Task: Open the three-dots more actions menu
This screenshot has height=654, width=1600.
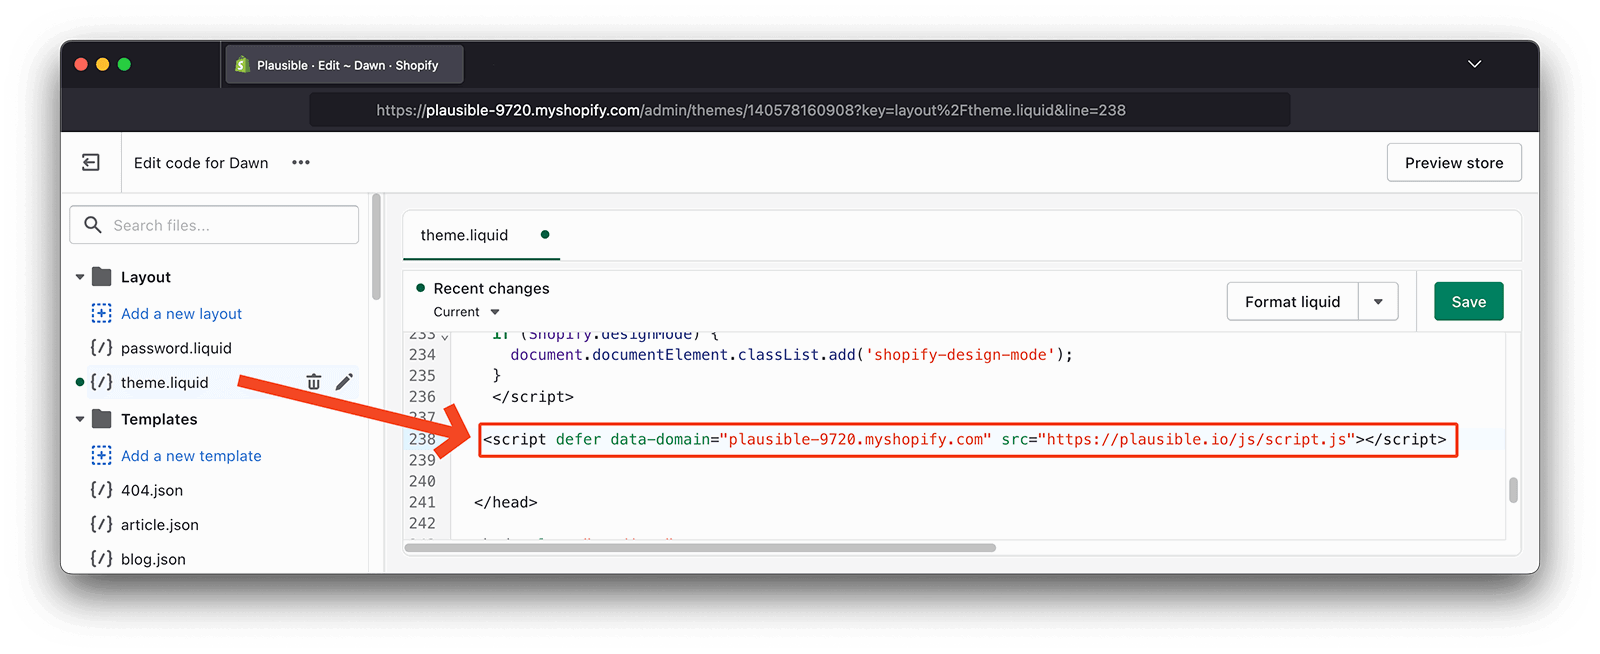Action: tap(301, 162)
